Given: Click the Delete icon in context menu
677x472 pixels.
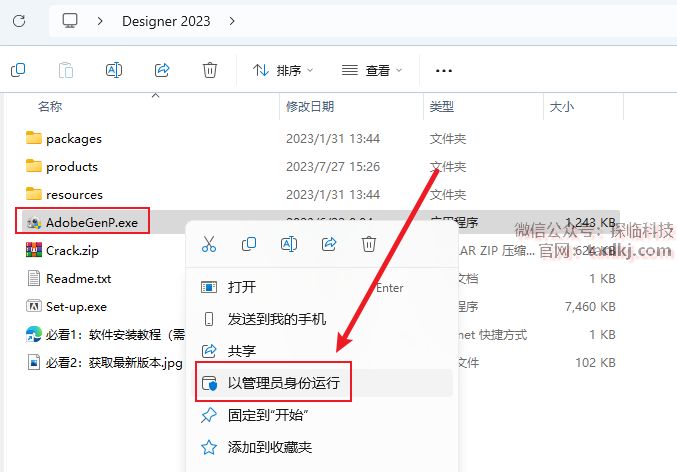Looking at the screenshot, I should (369, 244).
